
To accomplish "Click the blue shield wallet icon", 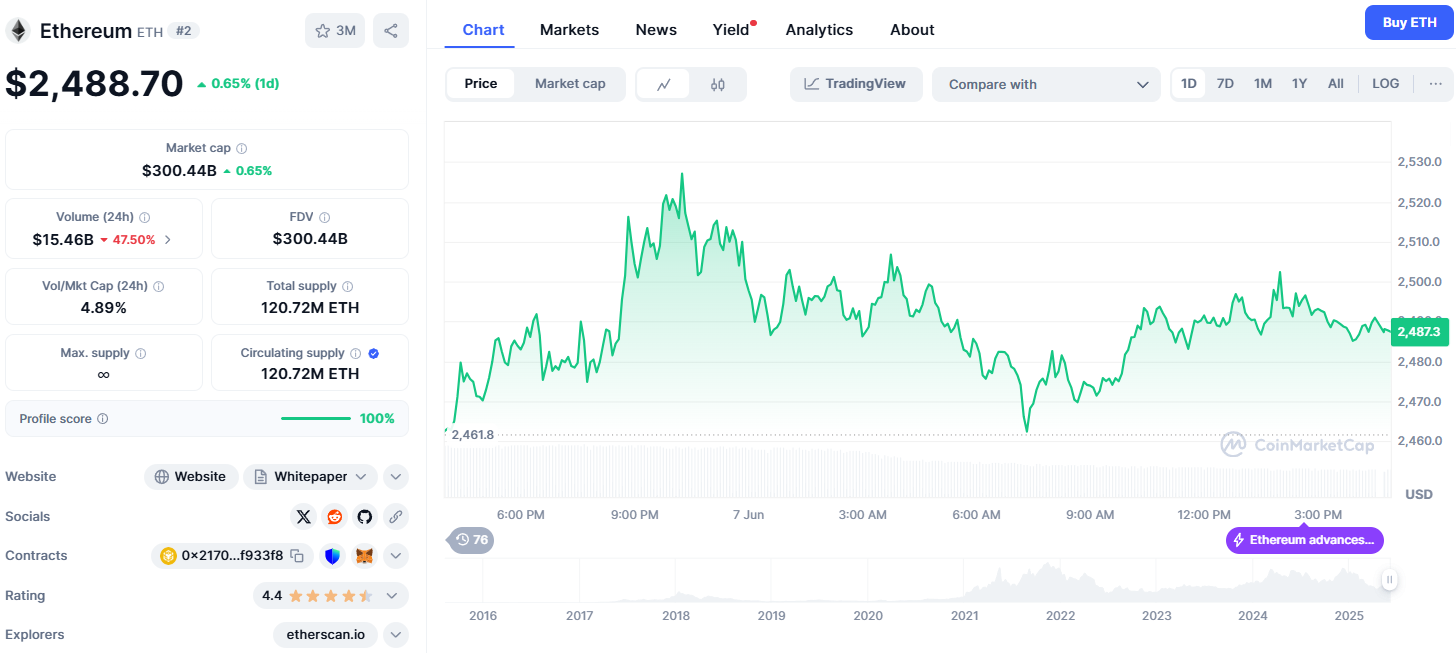I will pyautogui.click(x=332, y=555).
